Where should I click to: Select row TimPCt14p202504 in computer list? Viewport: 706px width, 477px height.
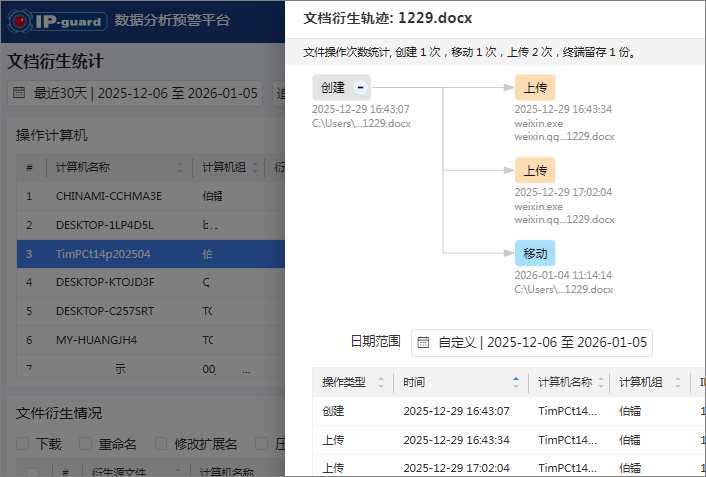[x=151, y=254]
